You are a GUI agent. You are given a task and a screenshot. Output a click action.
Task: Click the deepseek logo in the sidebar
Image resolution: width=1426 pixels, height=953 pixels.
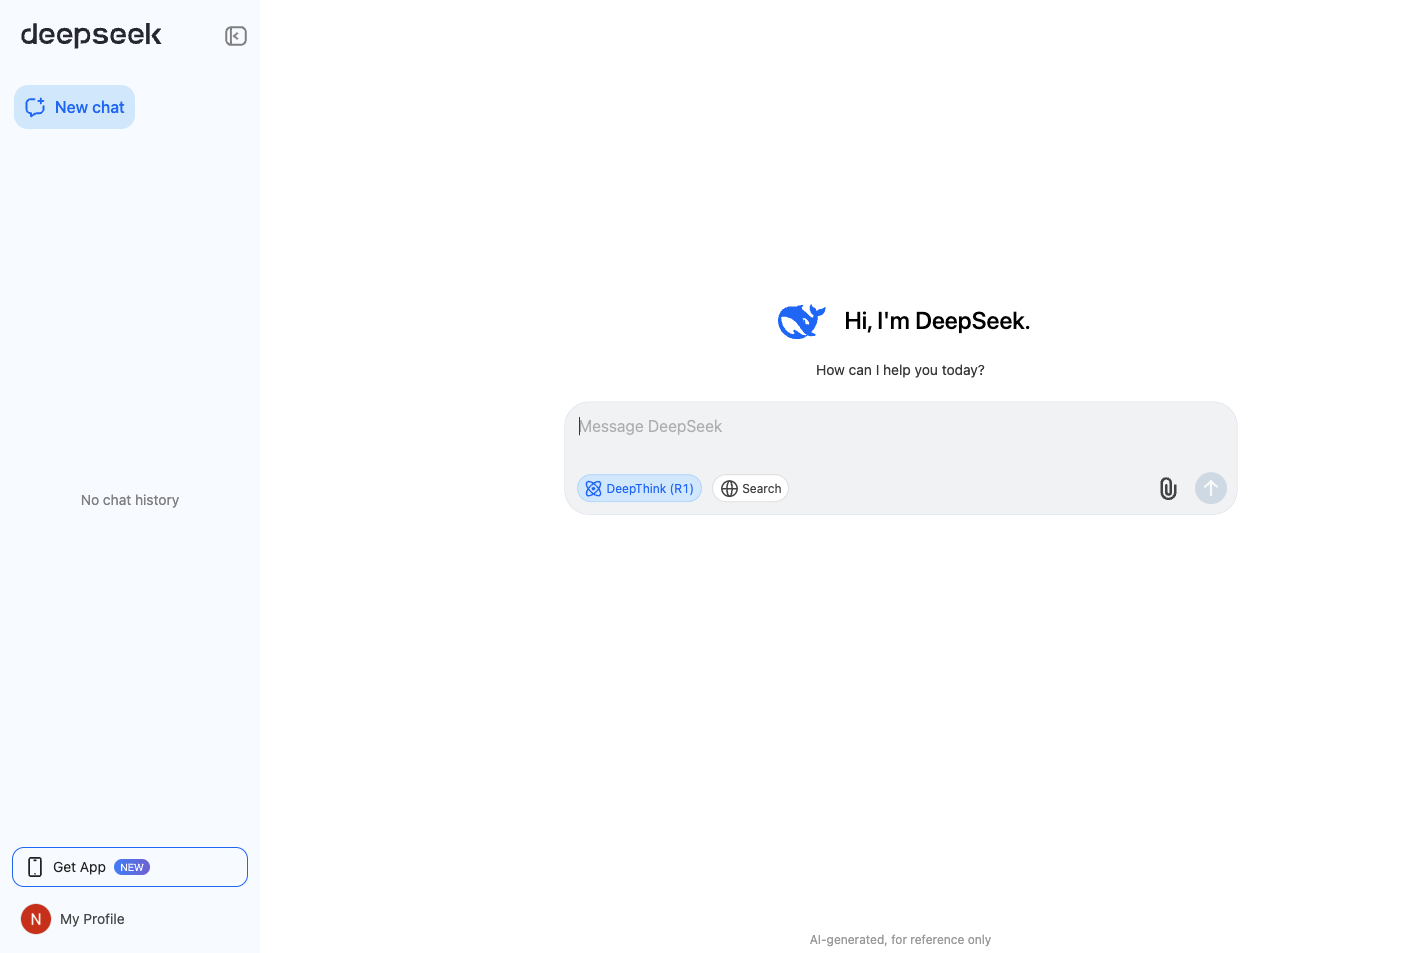pyautogui.click(x=91, y=35)
